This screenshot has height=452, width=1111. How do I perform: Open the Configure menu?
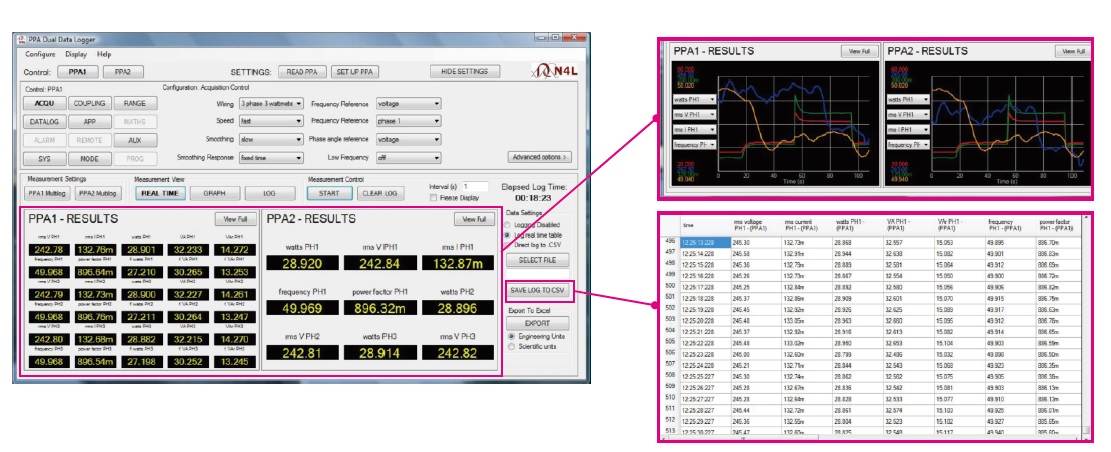pos(40,54)
